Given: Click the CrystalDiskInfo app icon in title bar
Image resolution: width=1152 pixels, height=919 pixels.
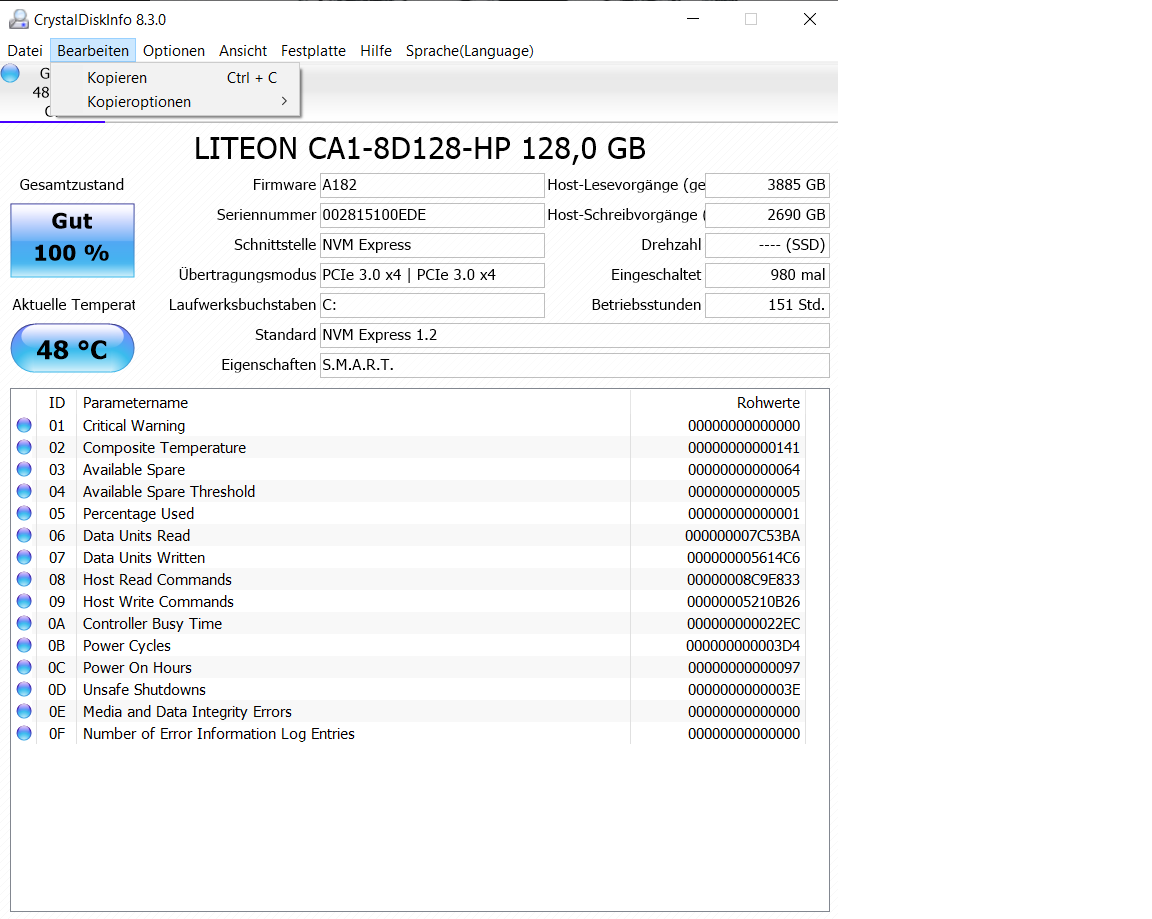Looking at the screenshot, I should [18, 19].
